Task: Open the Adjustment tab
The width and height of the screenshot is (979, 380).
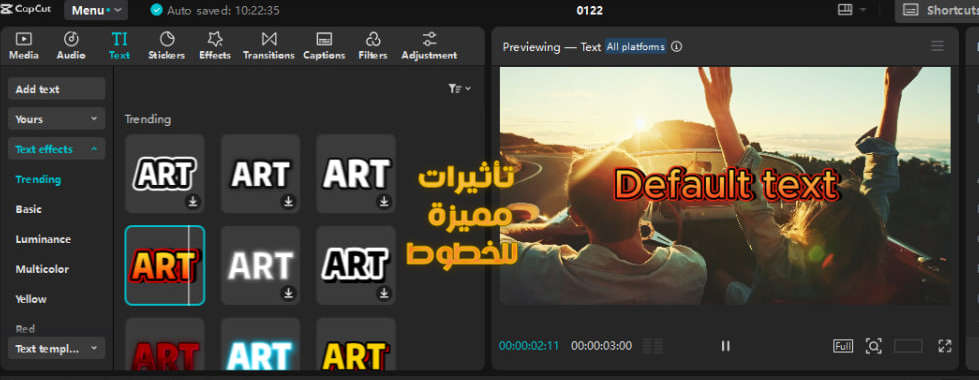Action: pyautogui.click(x=429, y=46)
